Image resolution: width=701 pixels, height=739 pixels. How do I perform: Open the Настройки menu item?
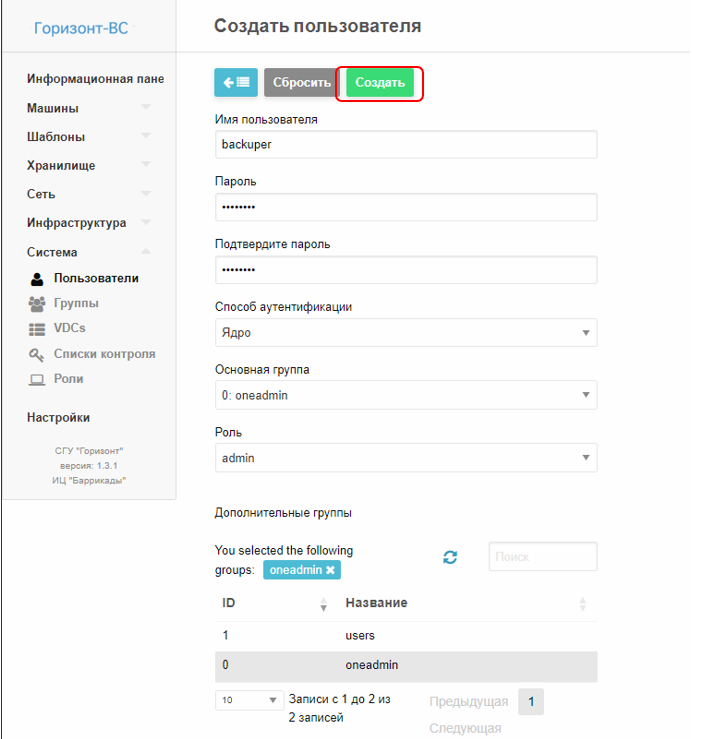(58, 418)
